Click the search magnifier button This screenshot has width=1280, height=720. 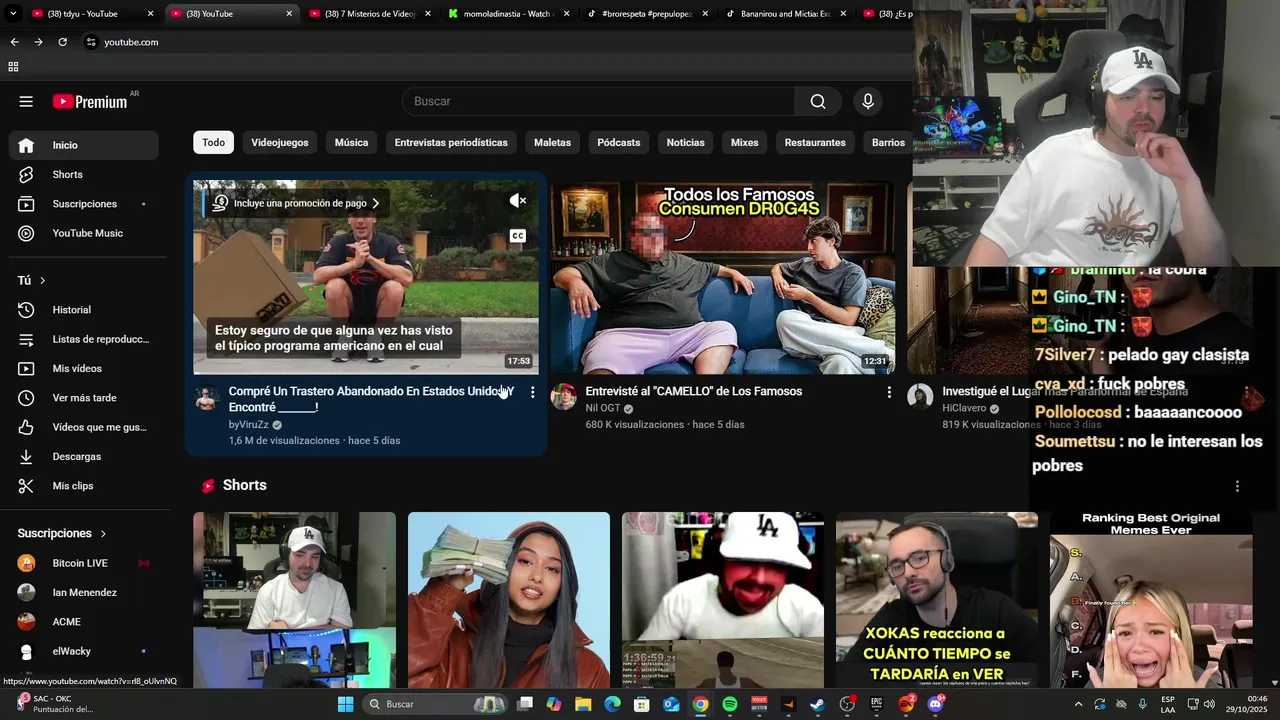[x=818, y=101]
